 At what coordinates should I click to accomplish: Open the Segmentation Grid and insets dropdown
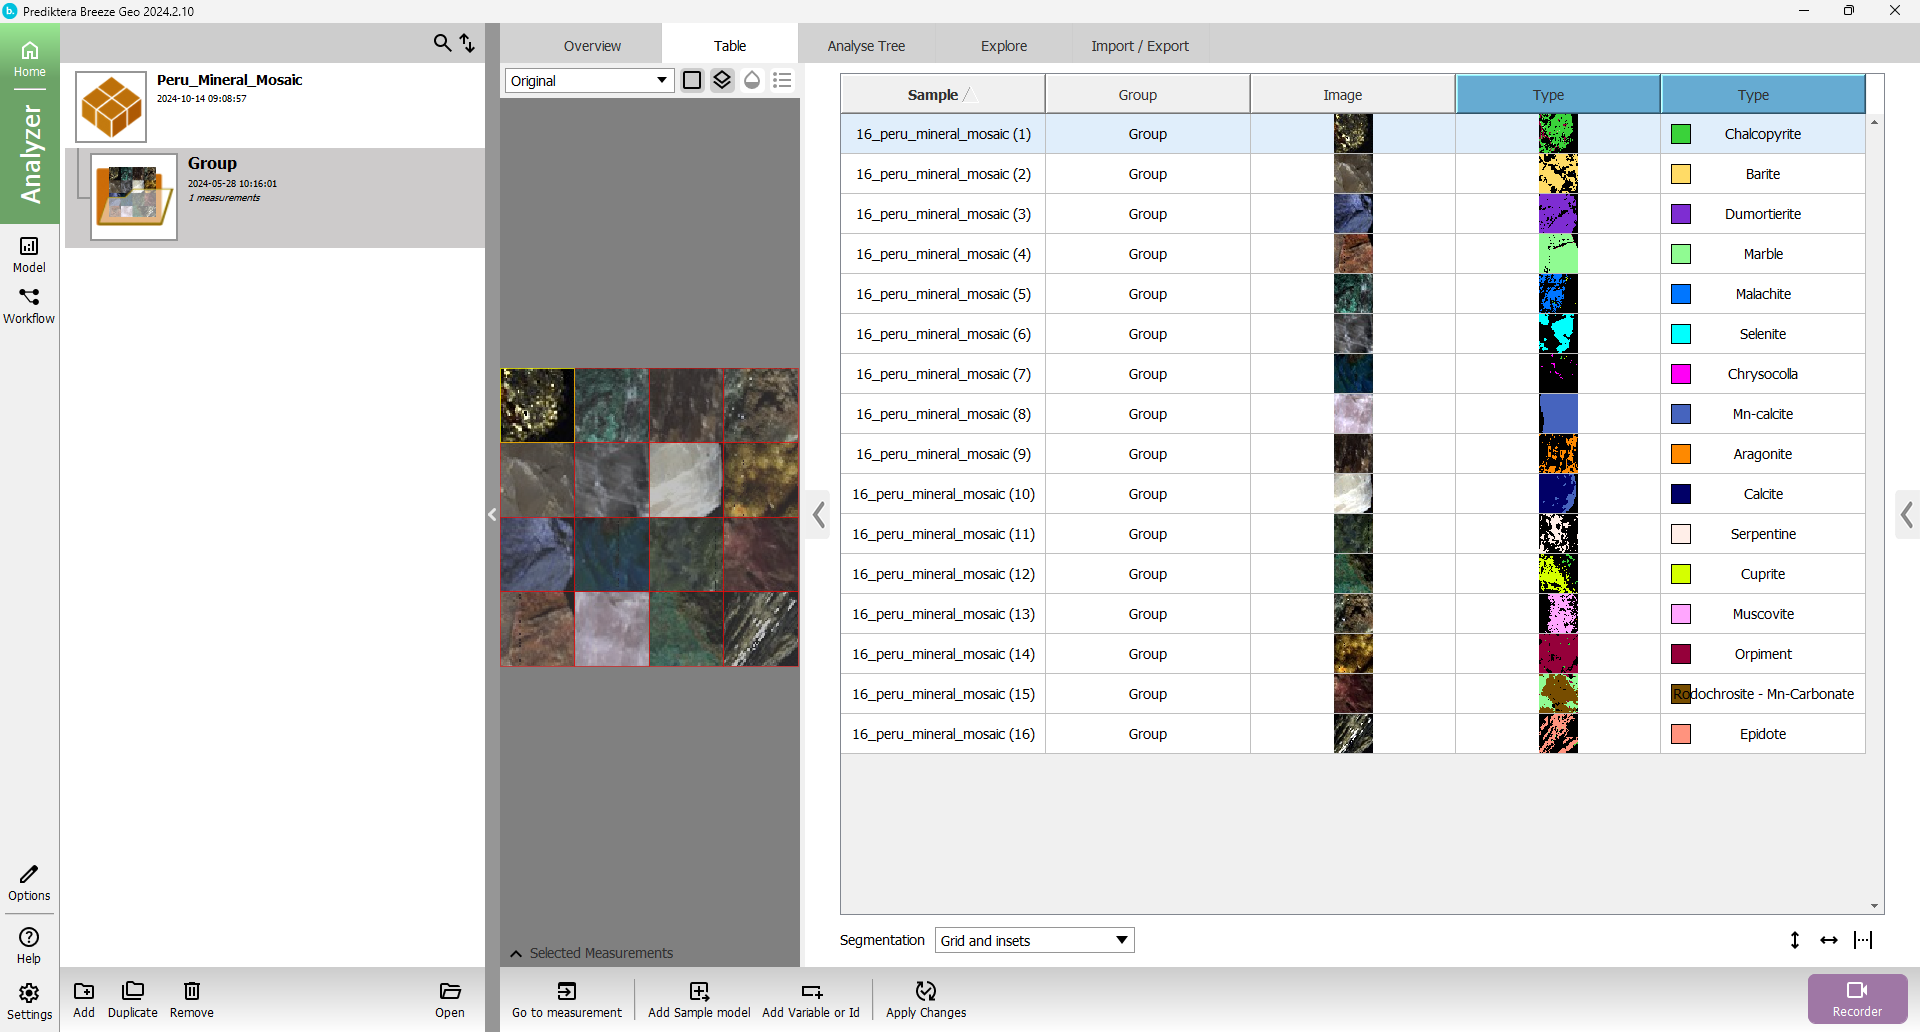[x=1034, y=940]
